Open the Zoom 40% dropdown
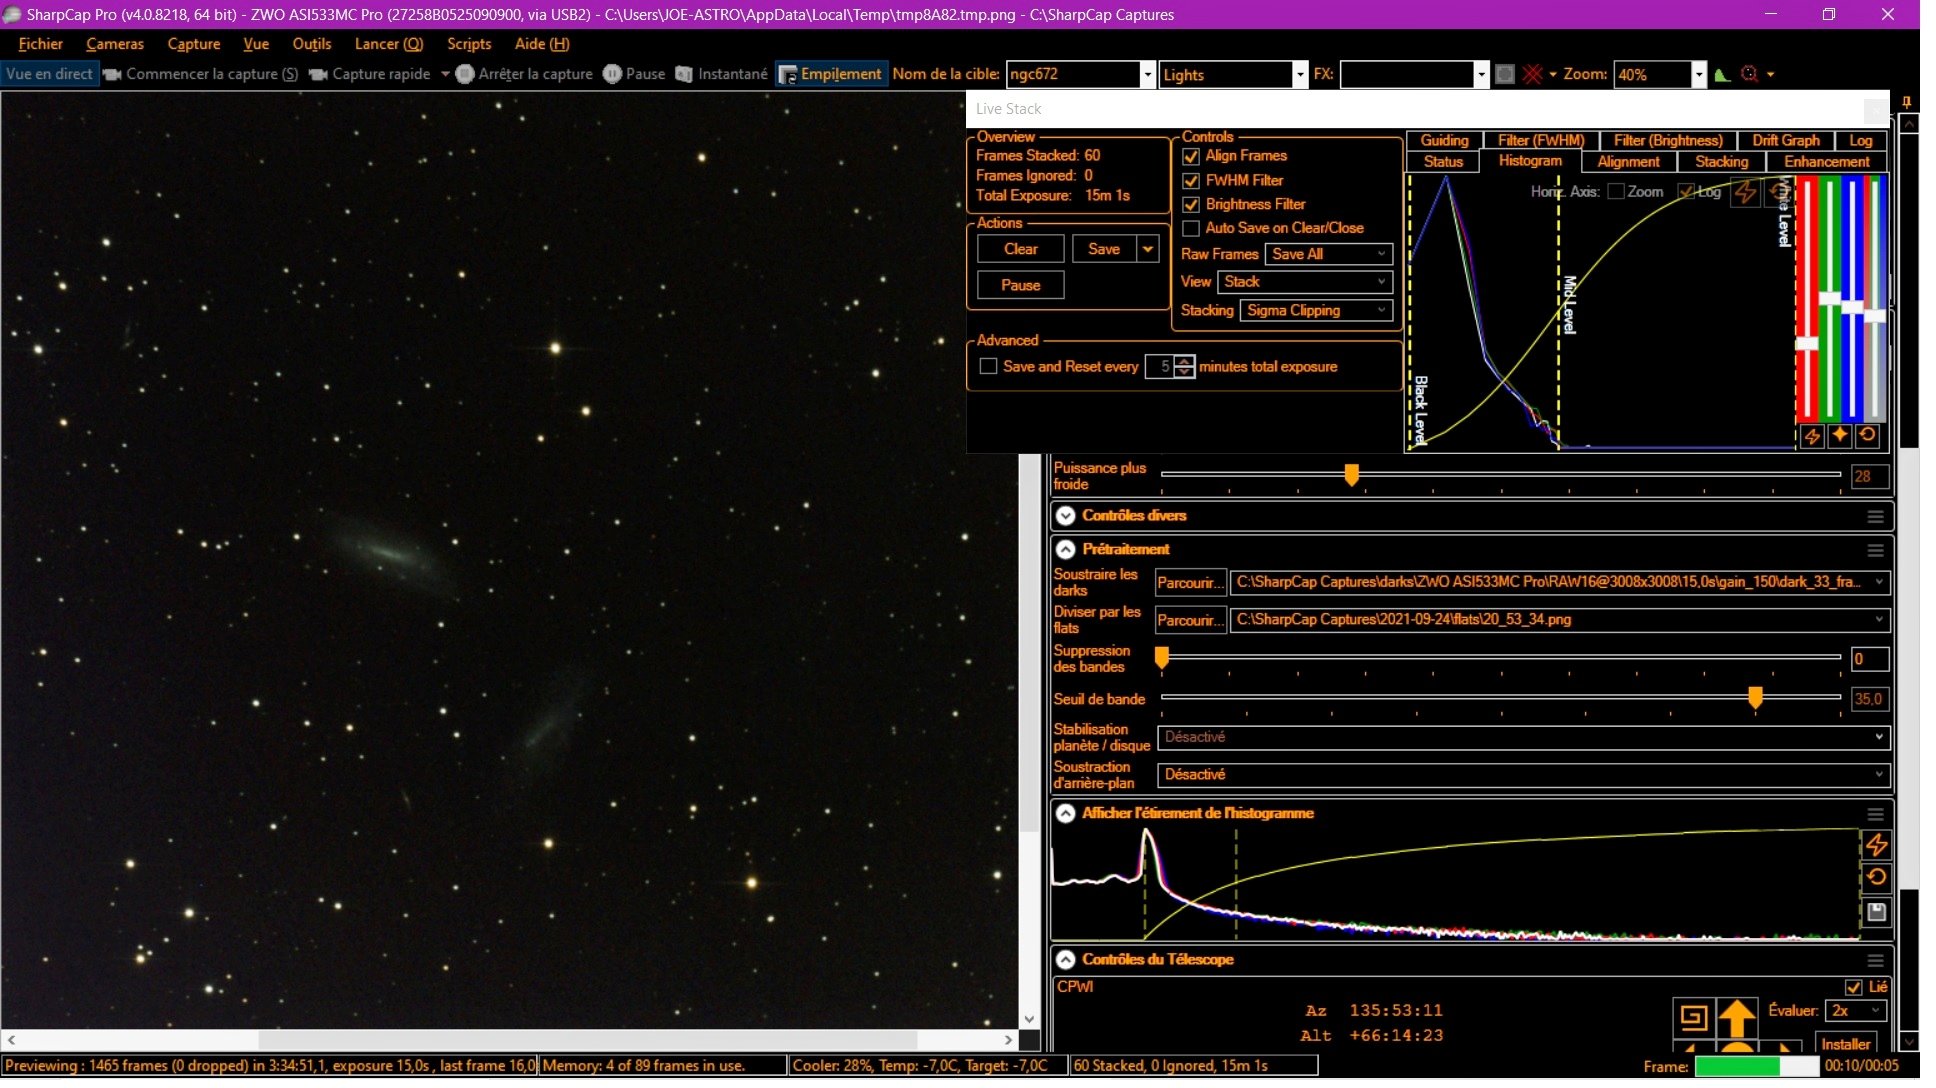This screenshot has width=1936, height=1088. click(x=1698, y=75)
